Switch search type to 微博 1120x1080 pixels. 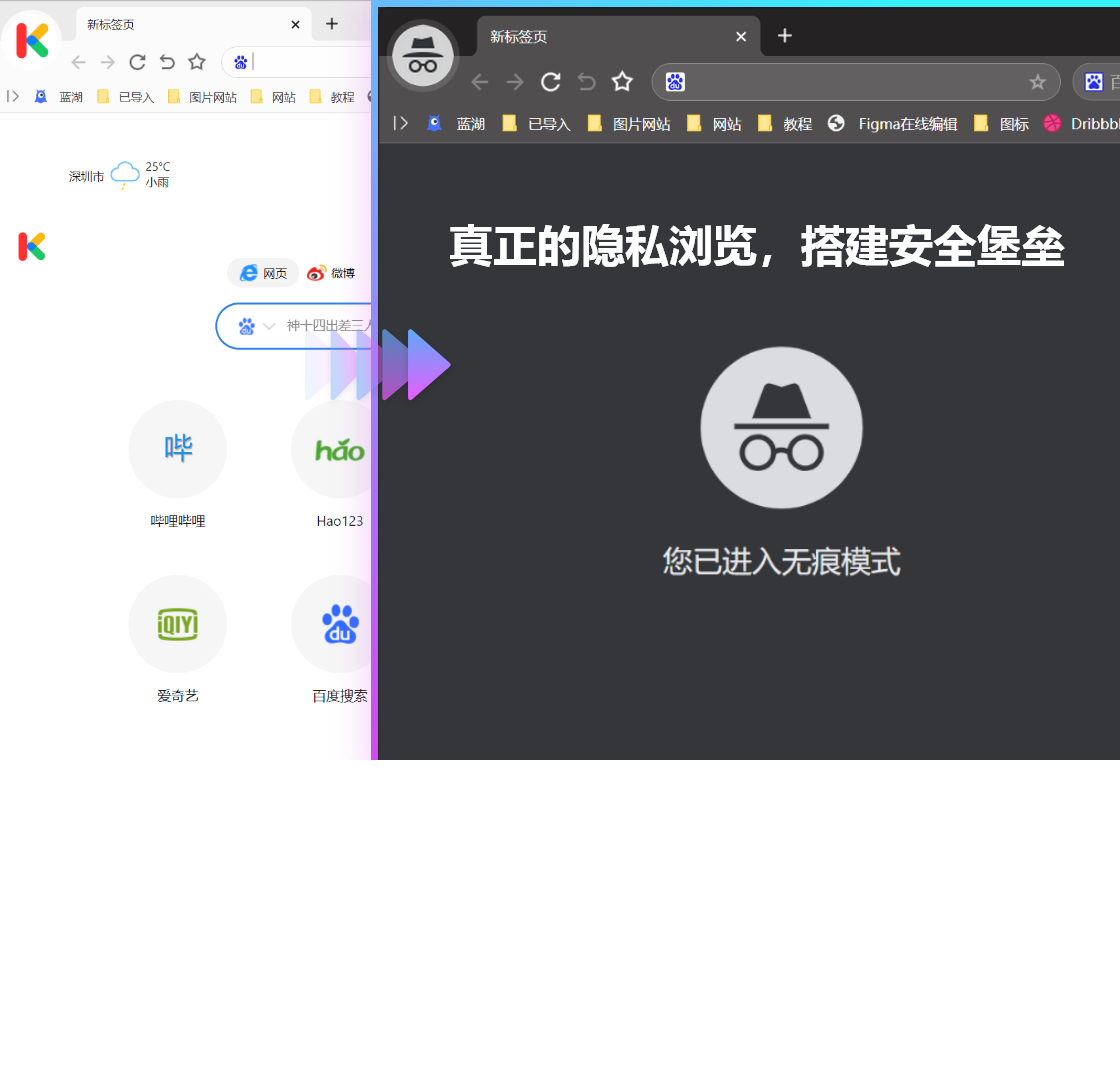[331, 274]
